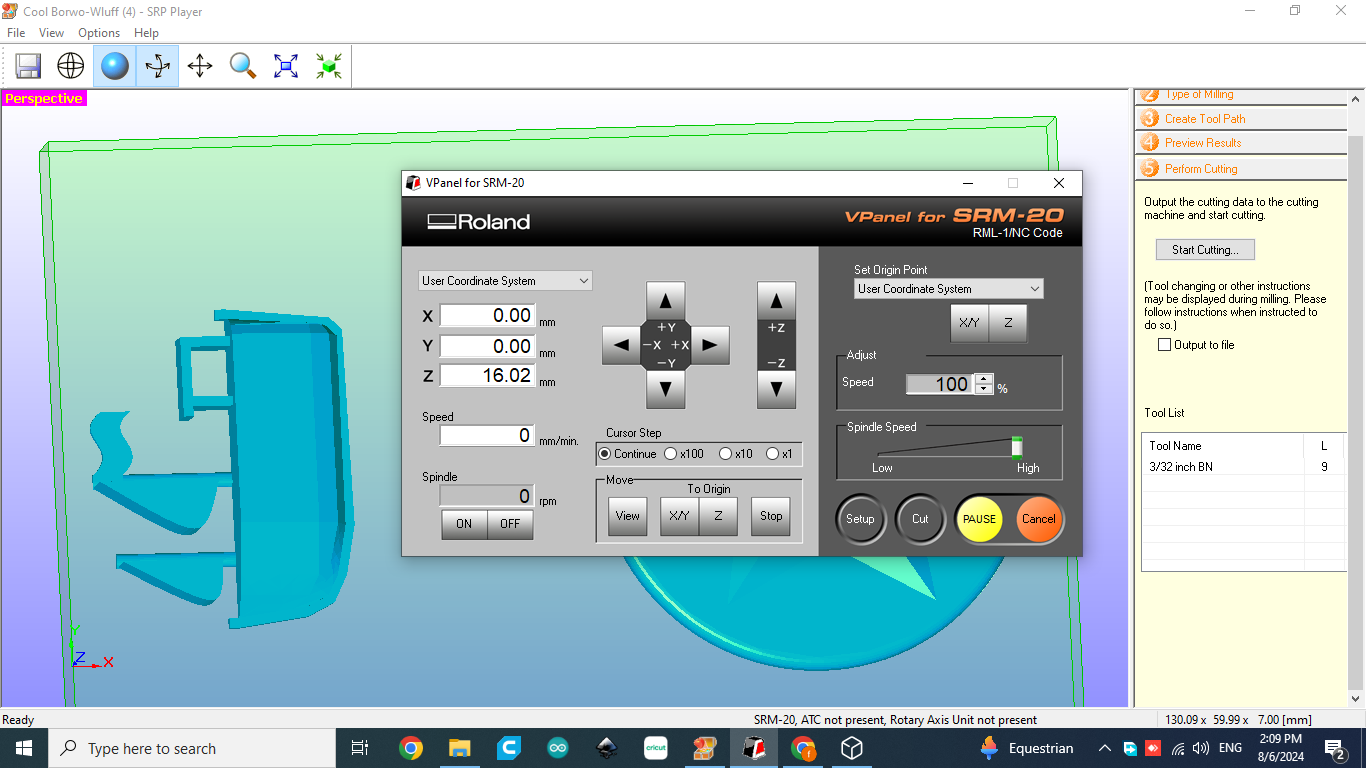Click the SRP Player taskbar icon
1366x768 pixels.
pos(705,748)
